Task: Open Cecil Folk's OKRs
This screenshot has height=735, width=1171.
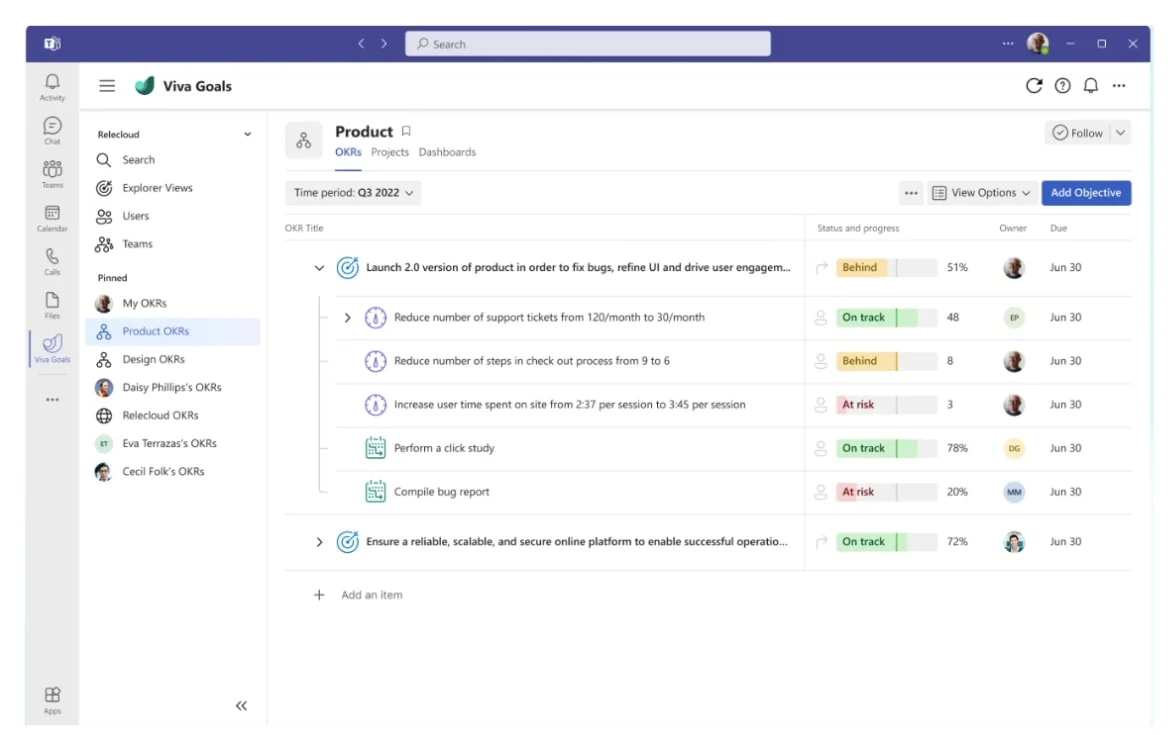Action: (173, 471)
